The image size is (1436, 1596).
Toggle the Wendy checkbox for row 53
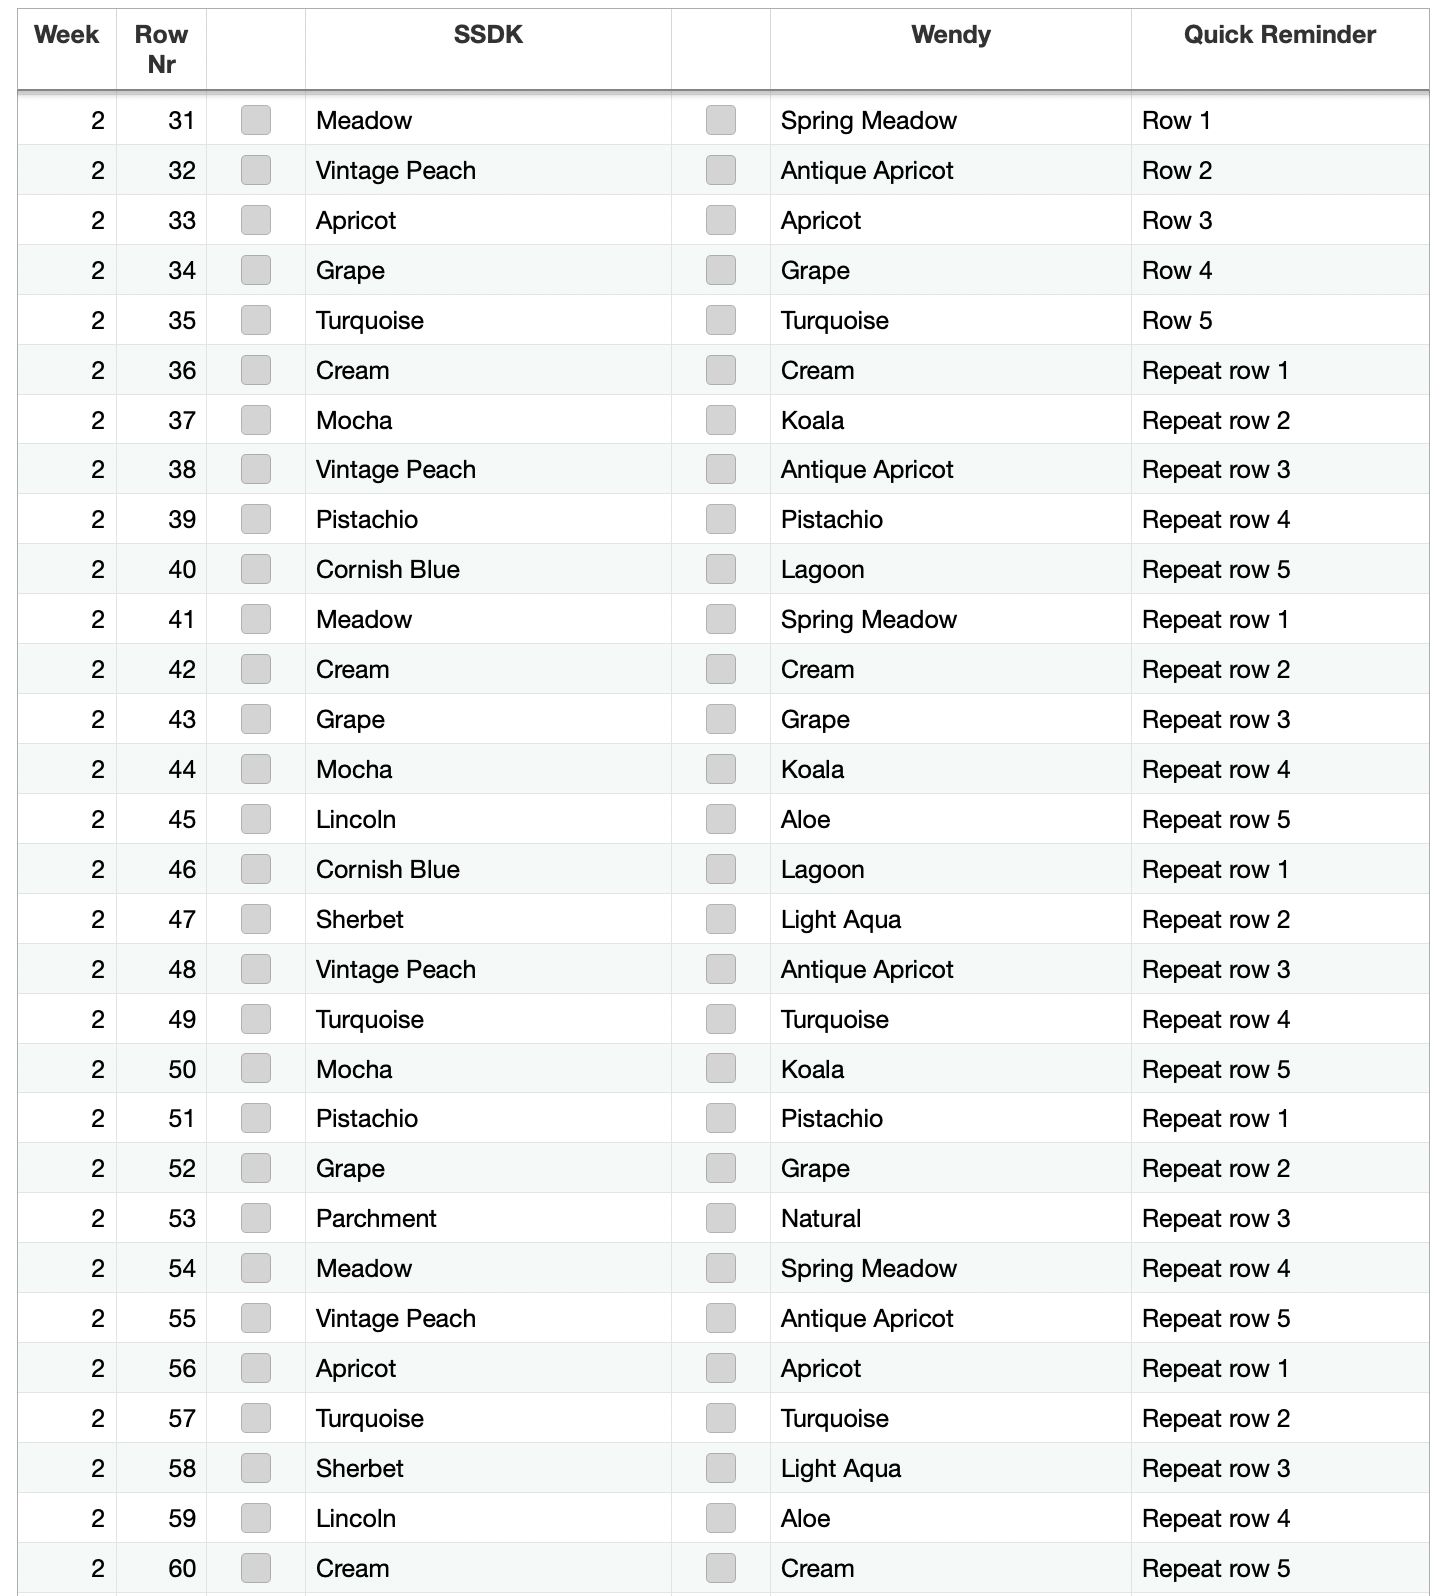click(x=721, y=1218)
